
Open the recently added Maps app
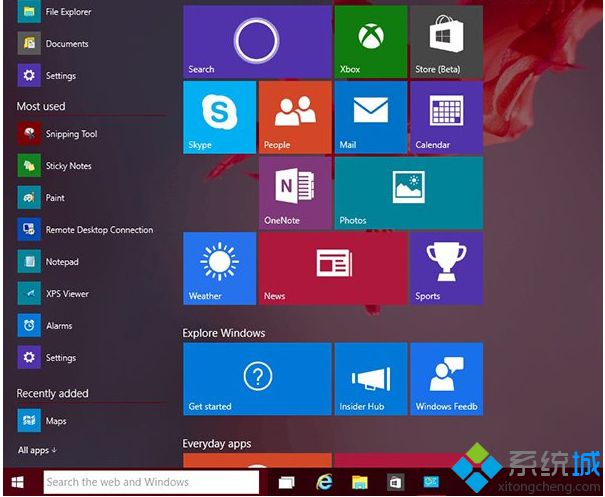(42, 421)
